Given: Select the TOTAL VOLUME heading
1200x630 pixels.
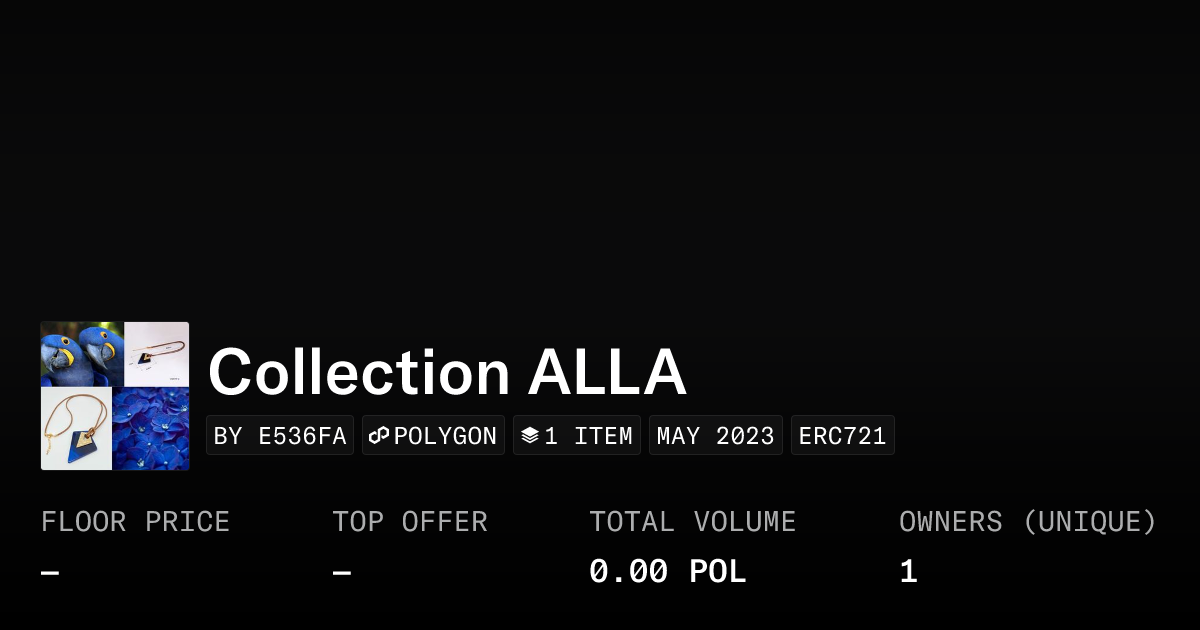Looking at the screenshot, I should pyautogui.click(x=692, y=522).
